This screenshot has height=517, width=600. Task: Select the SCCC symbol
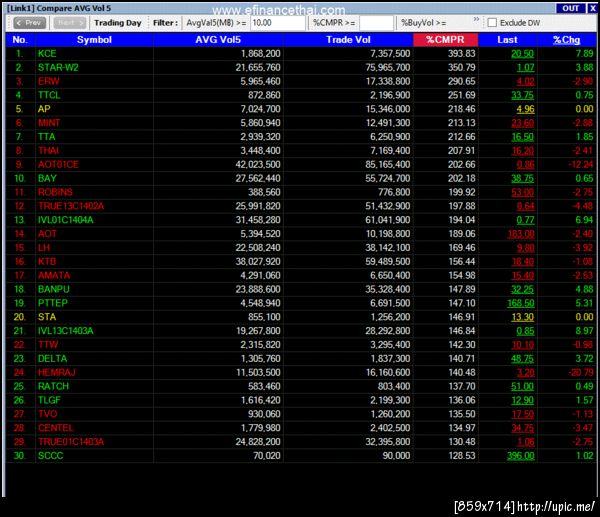coord(51,456)
